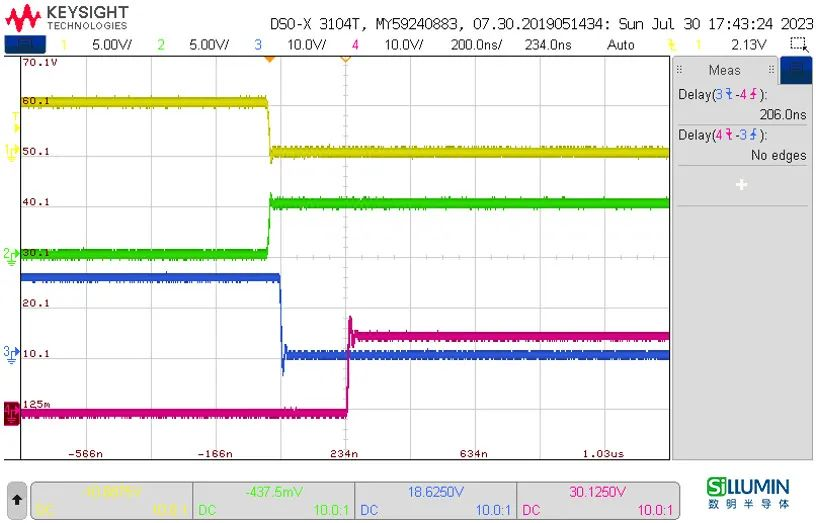Select the rectangular zoom box icon
This screenshot has width=816, height=523.
pos(797,45)
